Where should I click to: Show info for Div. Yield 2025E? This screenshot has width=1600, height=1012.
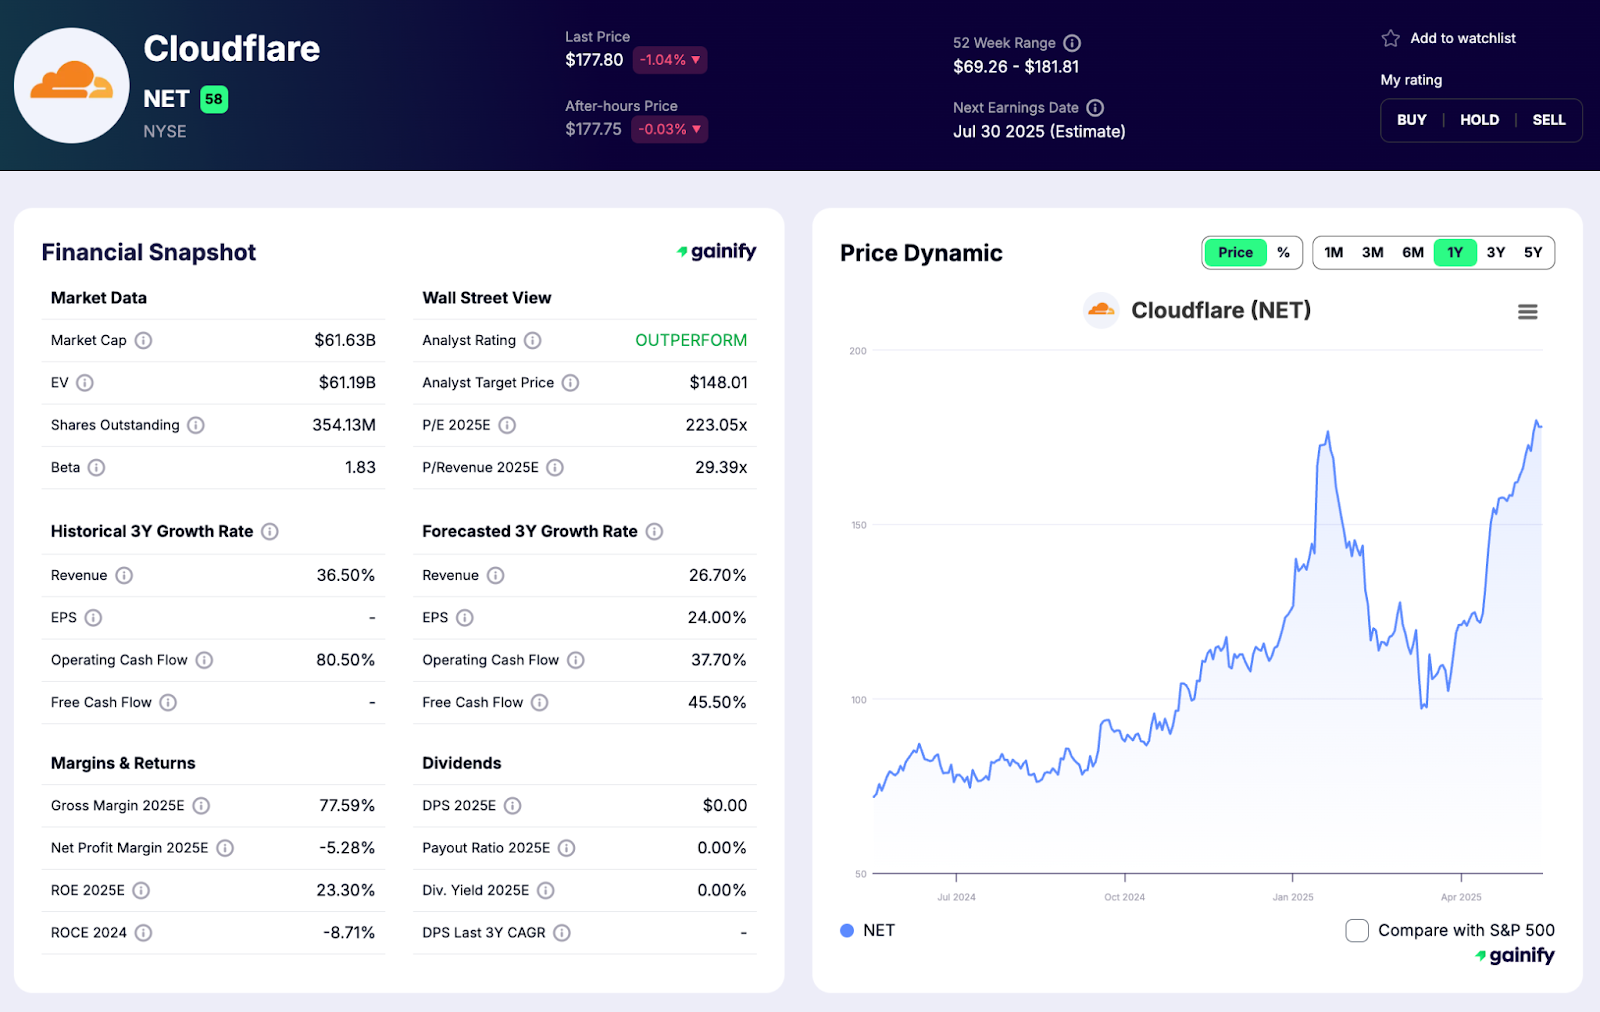pos(546,890)
